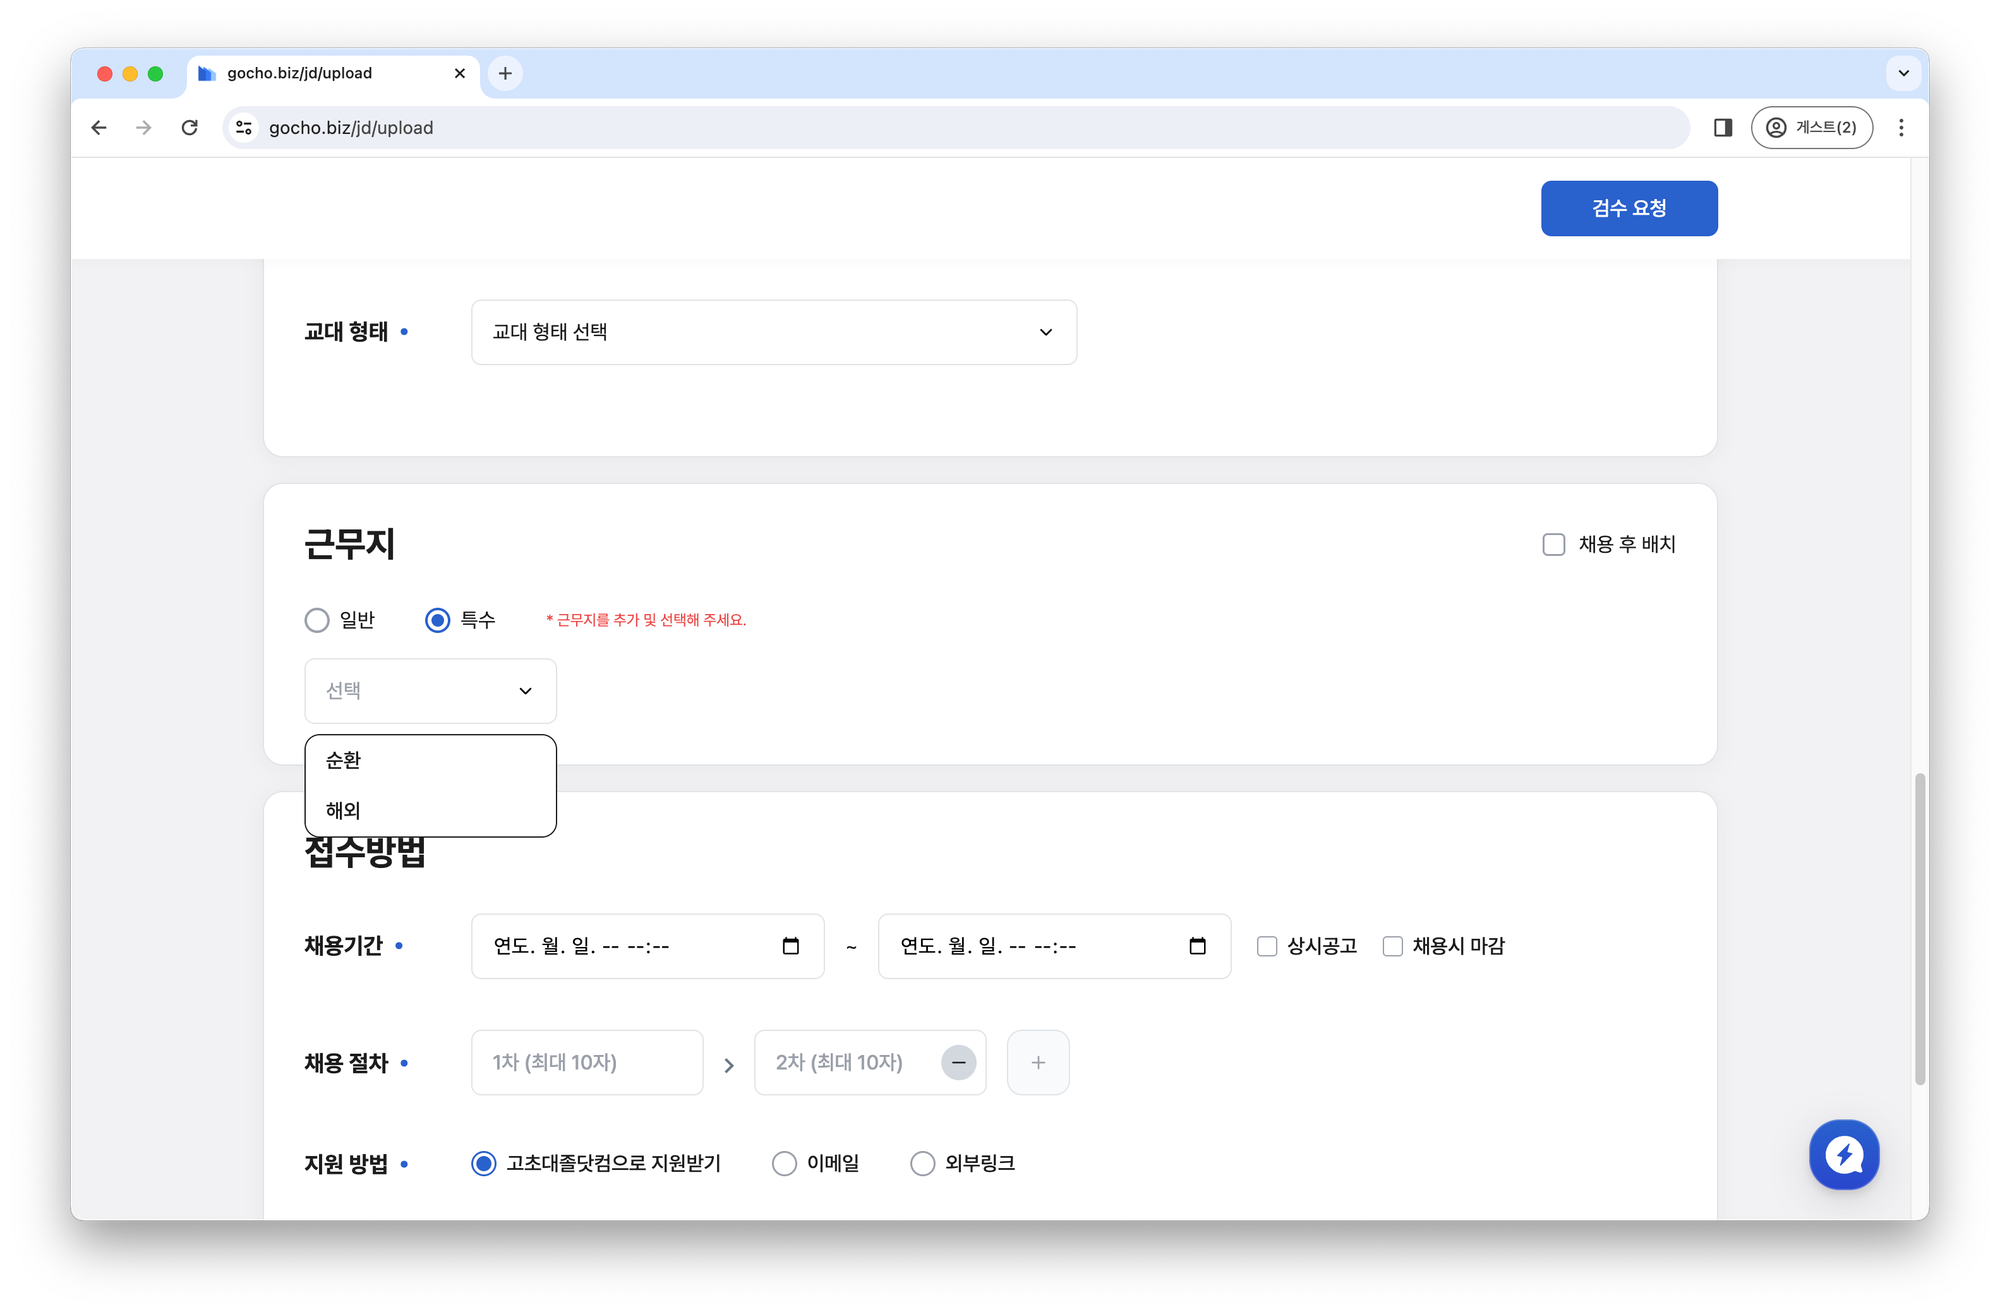The height and width of the screenshot is (1314, 2000).
Task: Open the chat support bubble icon
Action: tap(1843, 1154)
